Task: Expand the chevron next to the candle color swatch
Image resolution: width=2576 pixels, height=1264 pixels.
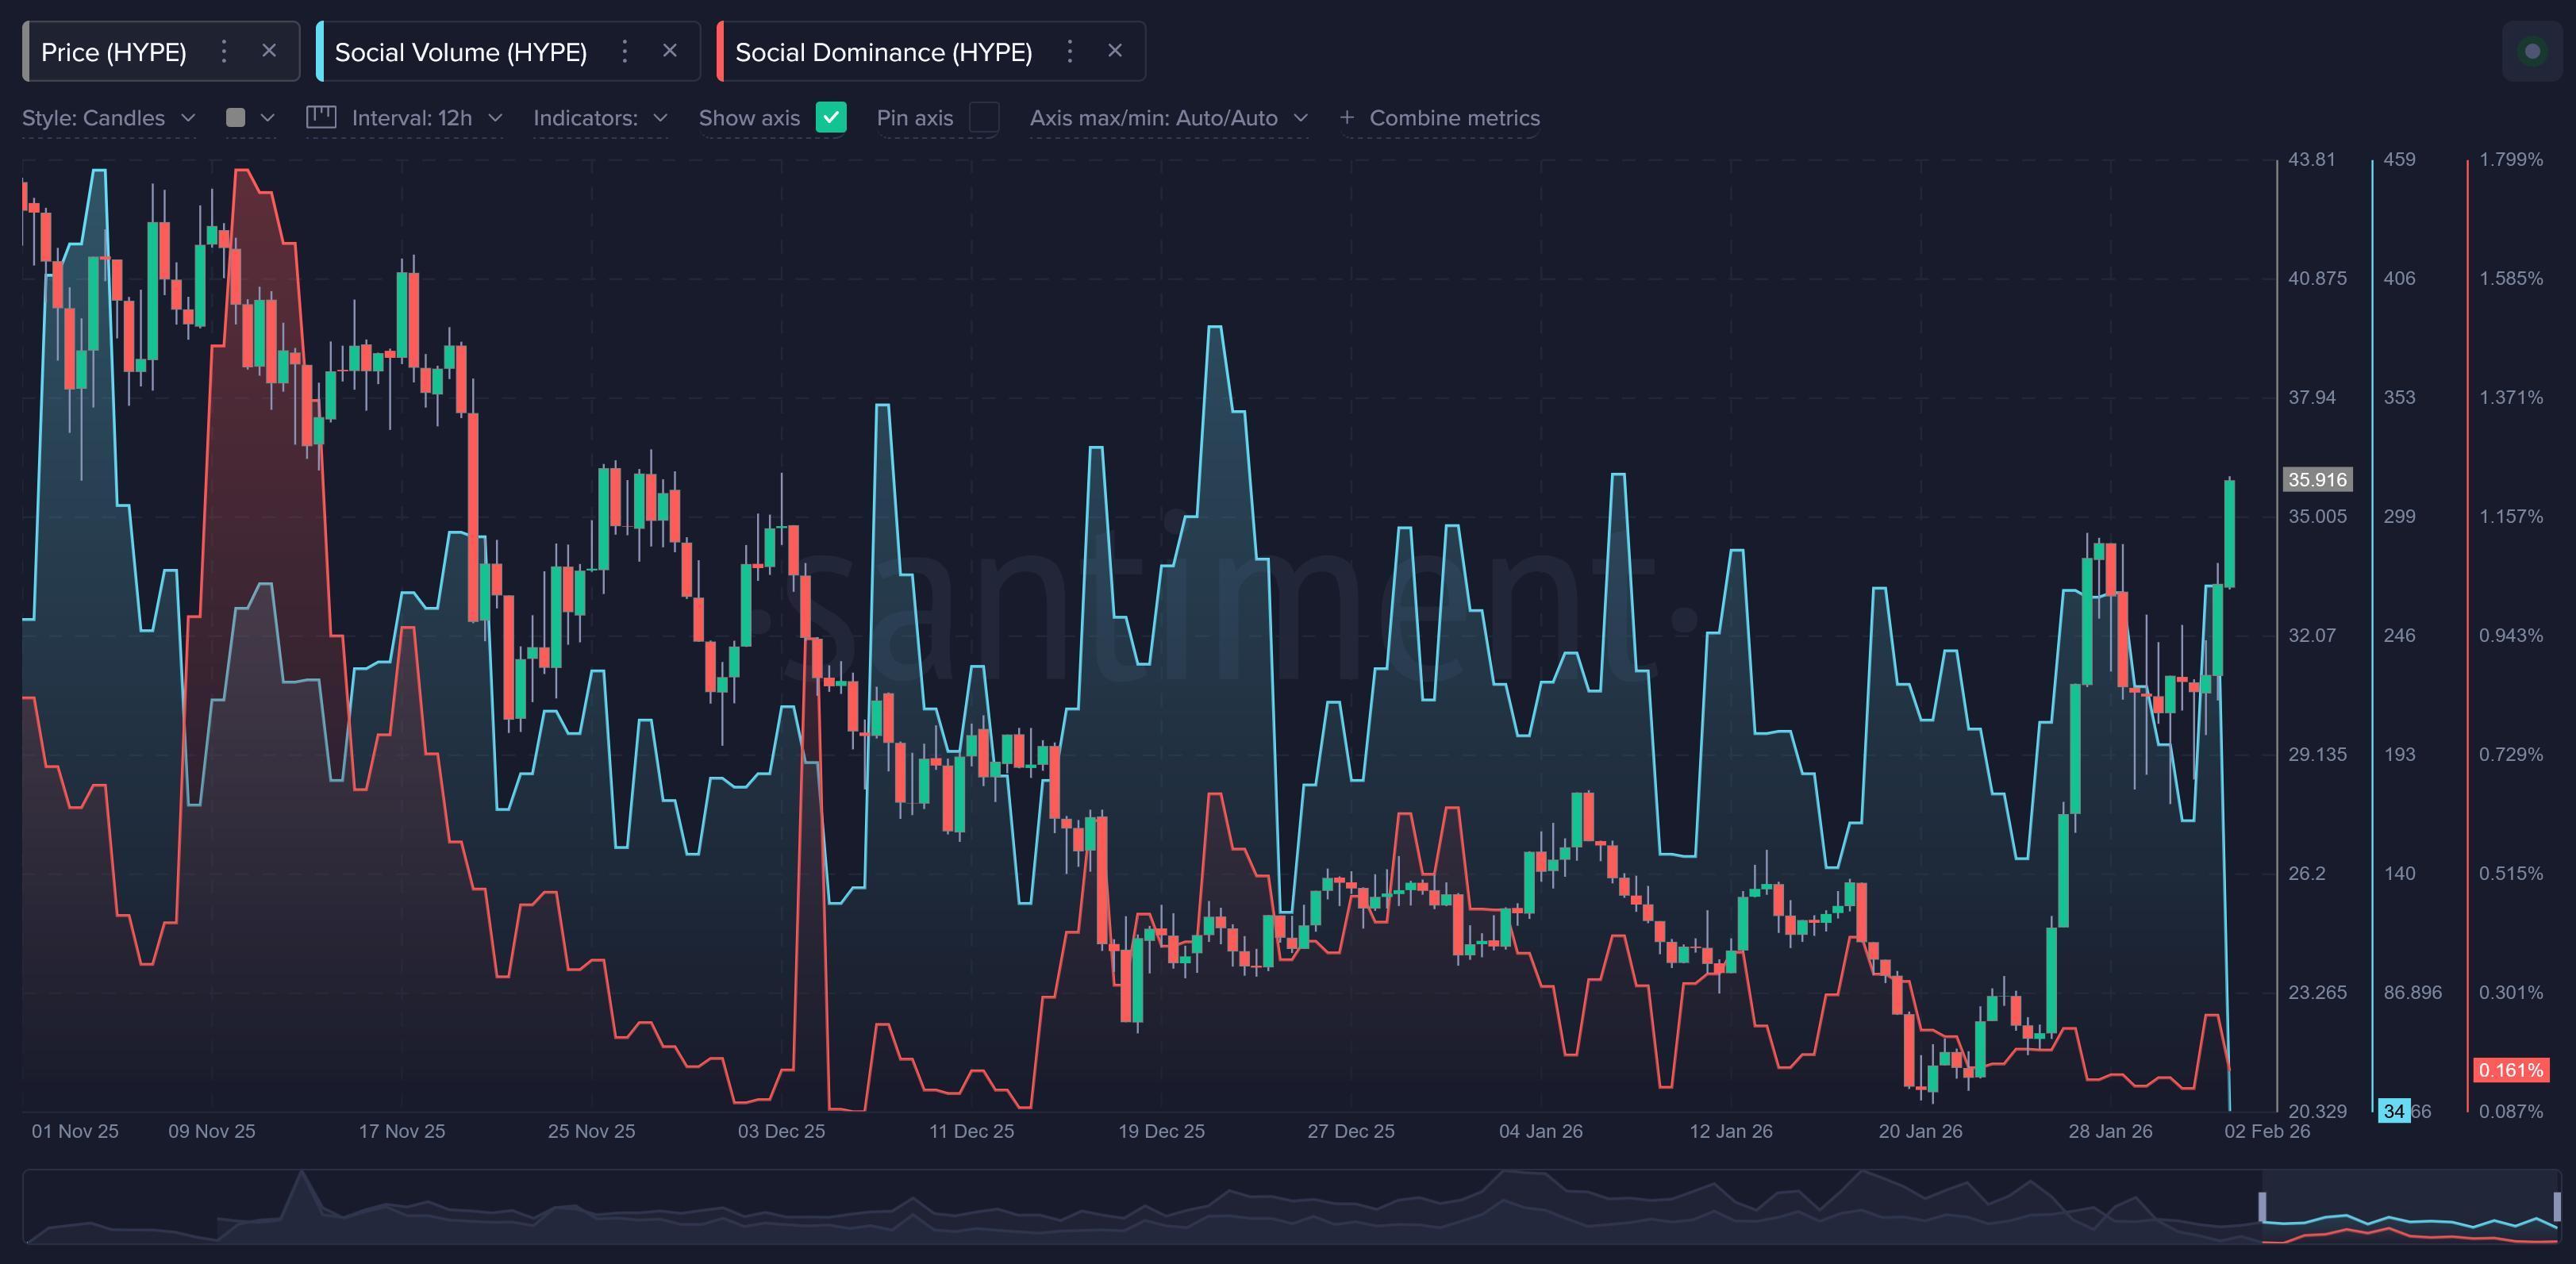Action: (x=267, y=117)
